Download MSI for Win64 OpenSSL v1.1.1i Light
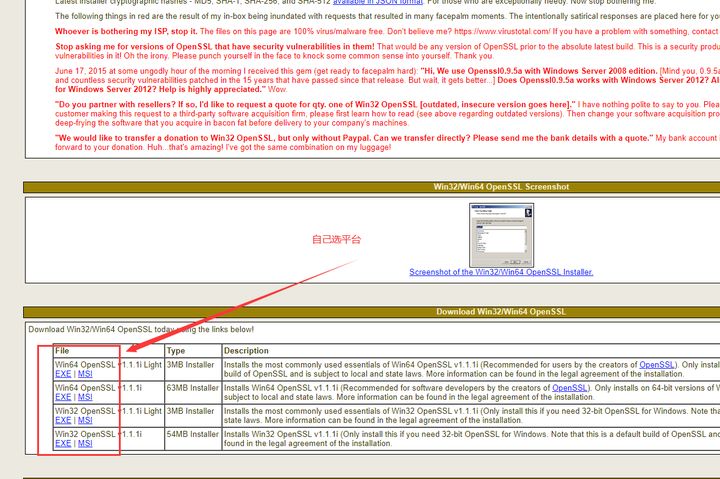 coord(85,374)
